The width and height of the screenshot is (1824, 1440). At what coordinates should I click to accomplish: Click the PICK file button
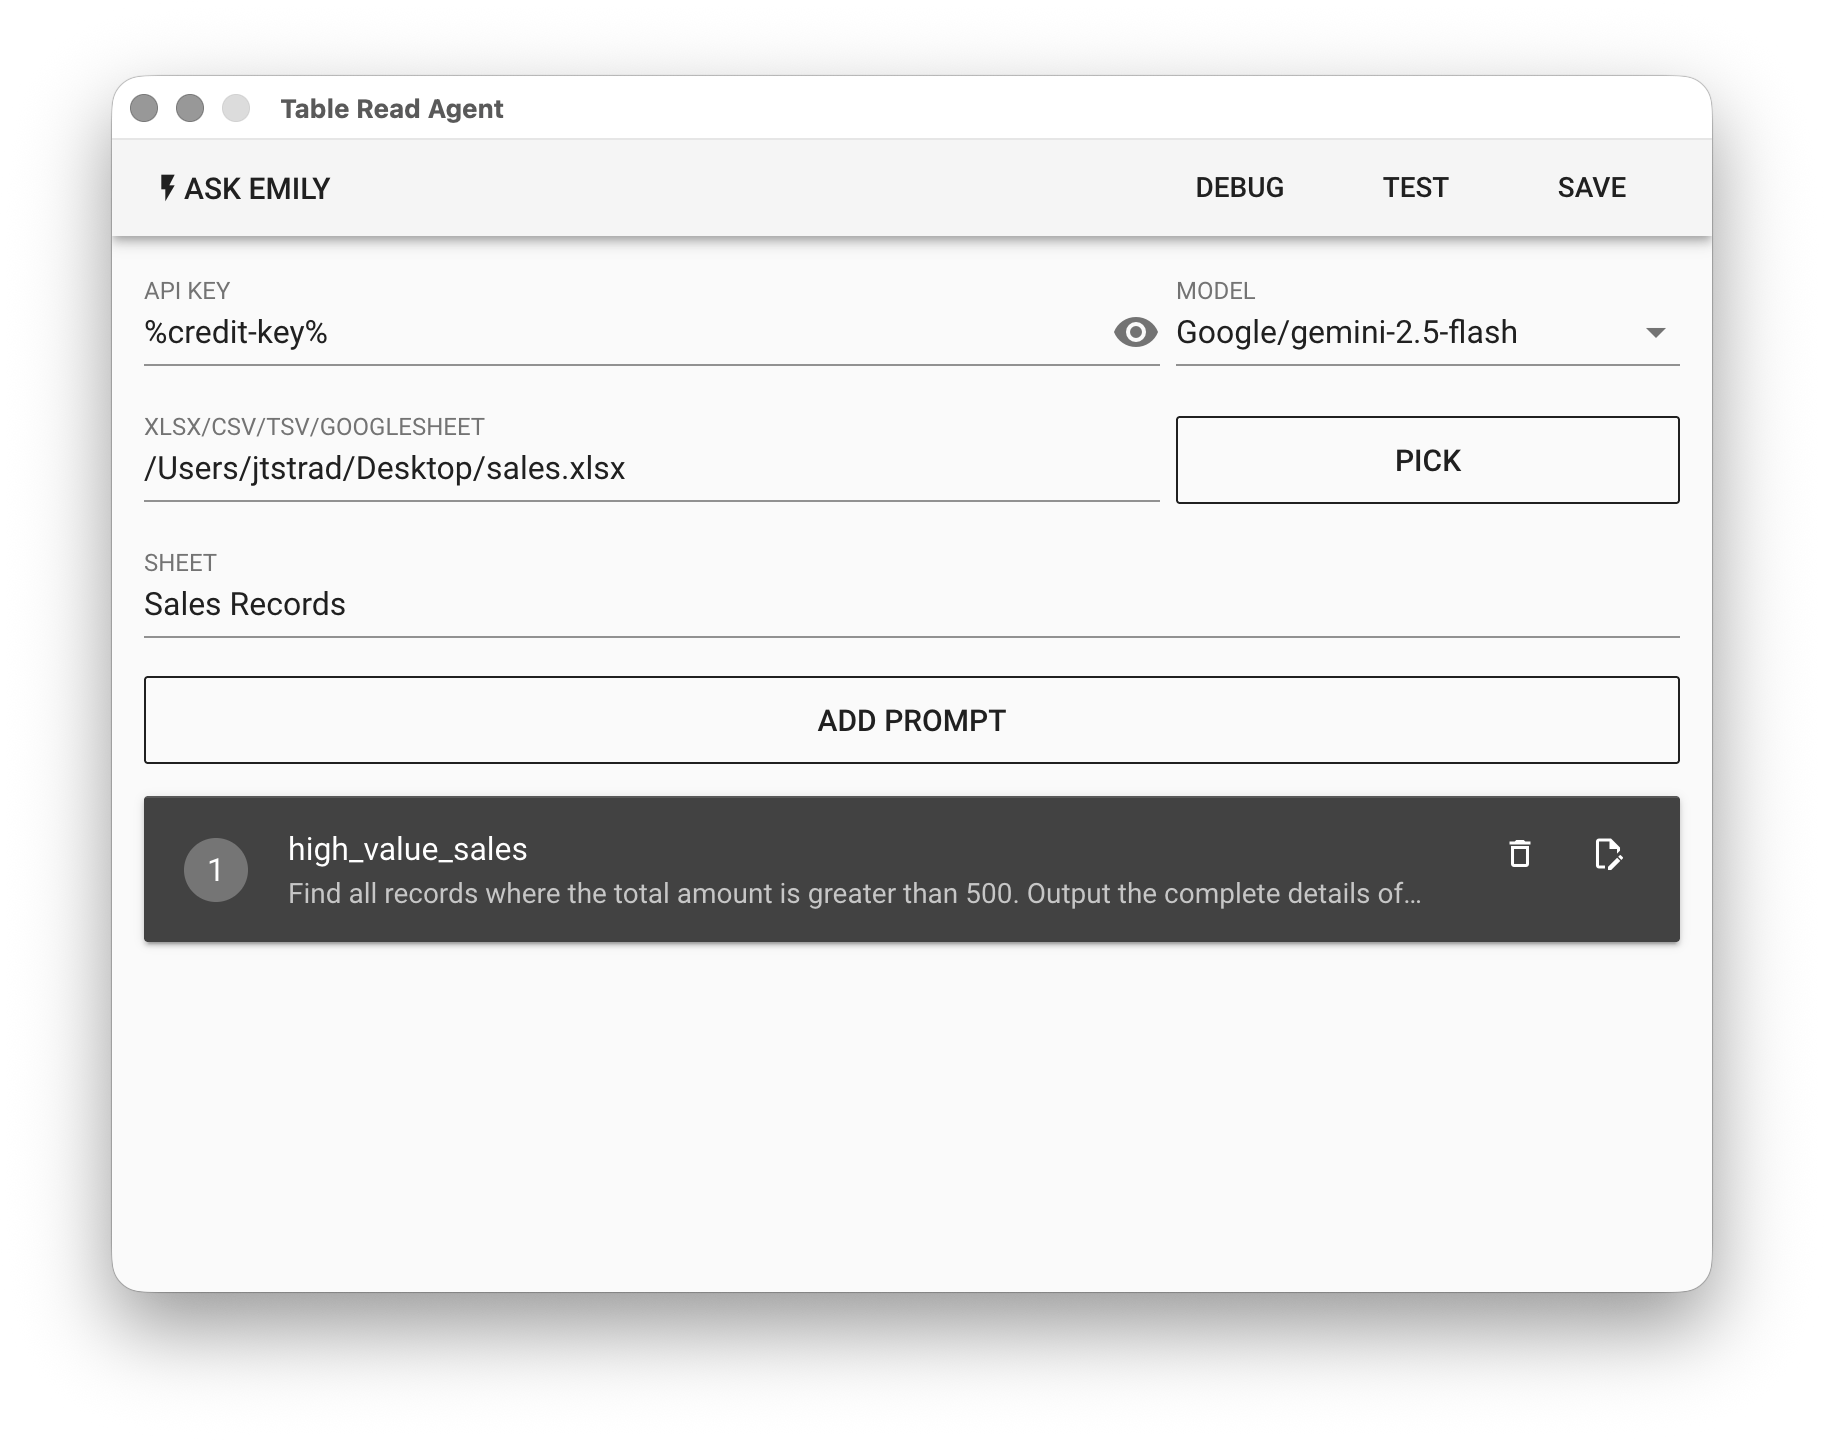point(1427,460)
